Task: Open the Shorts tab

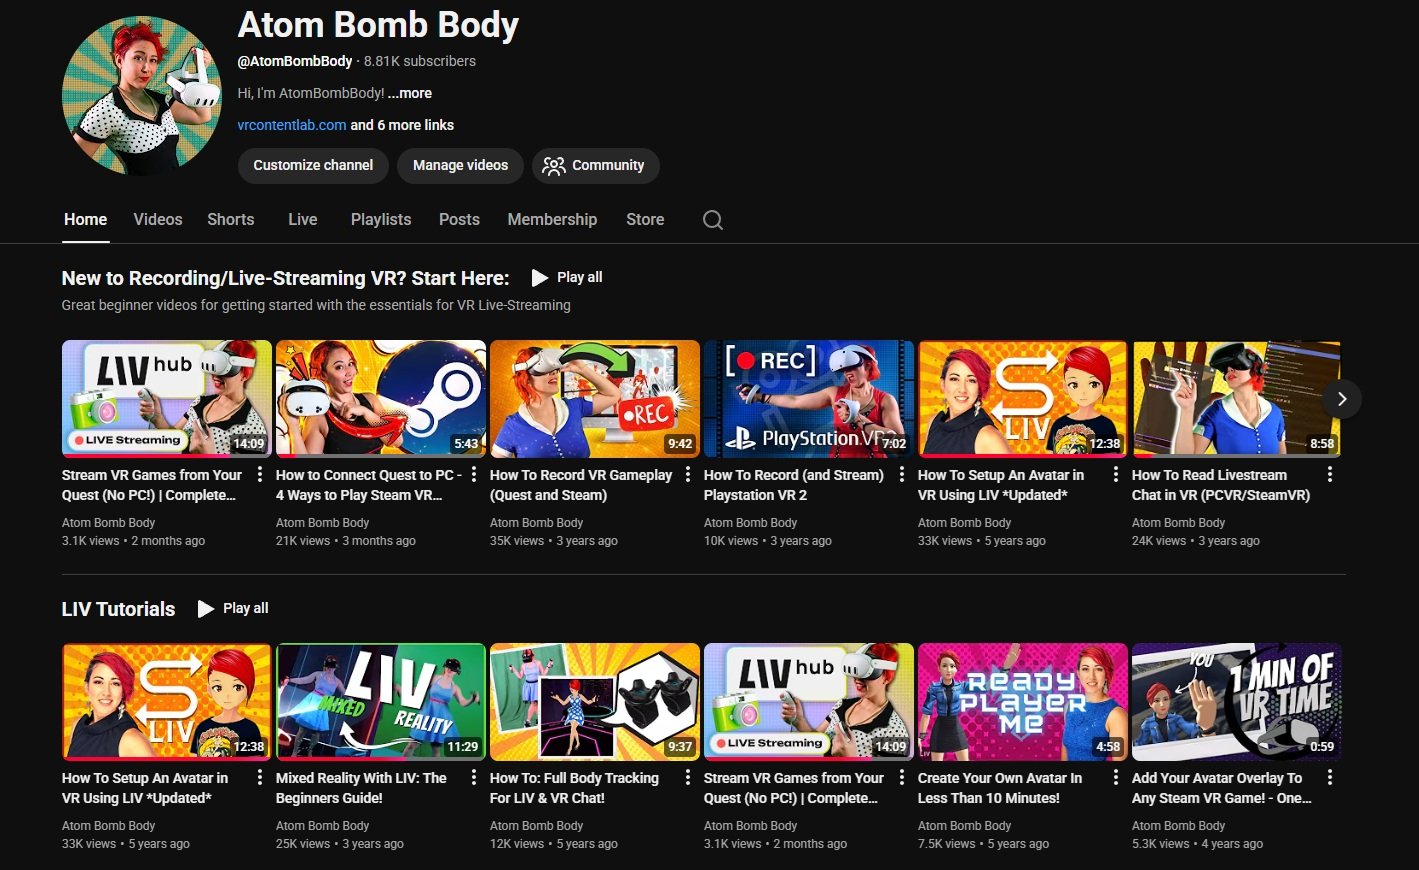Action: click(231, 220)
